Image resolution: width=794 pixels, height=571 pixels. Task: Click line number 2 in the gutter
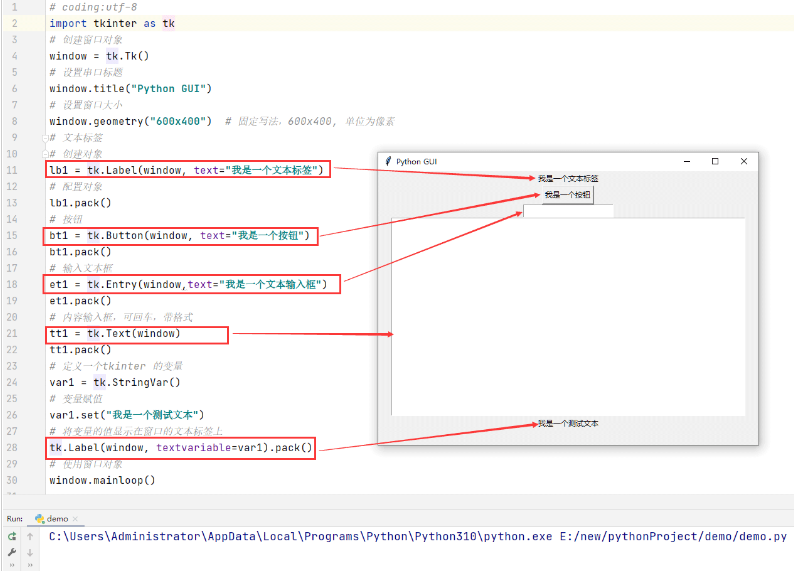coord(14,23)
